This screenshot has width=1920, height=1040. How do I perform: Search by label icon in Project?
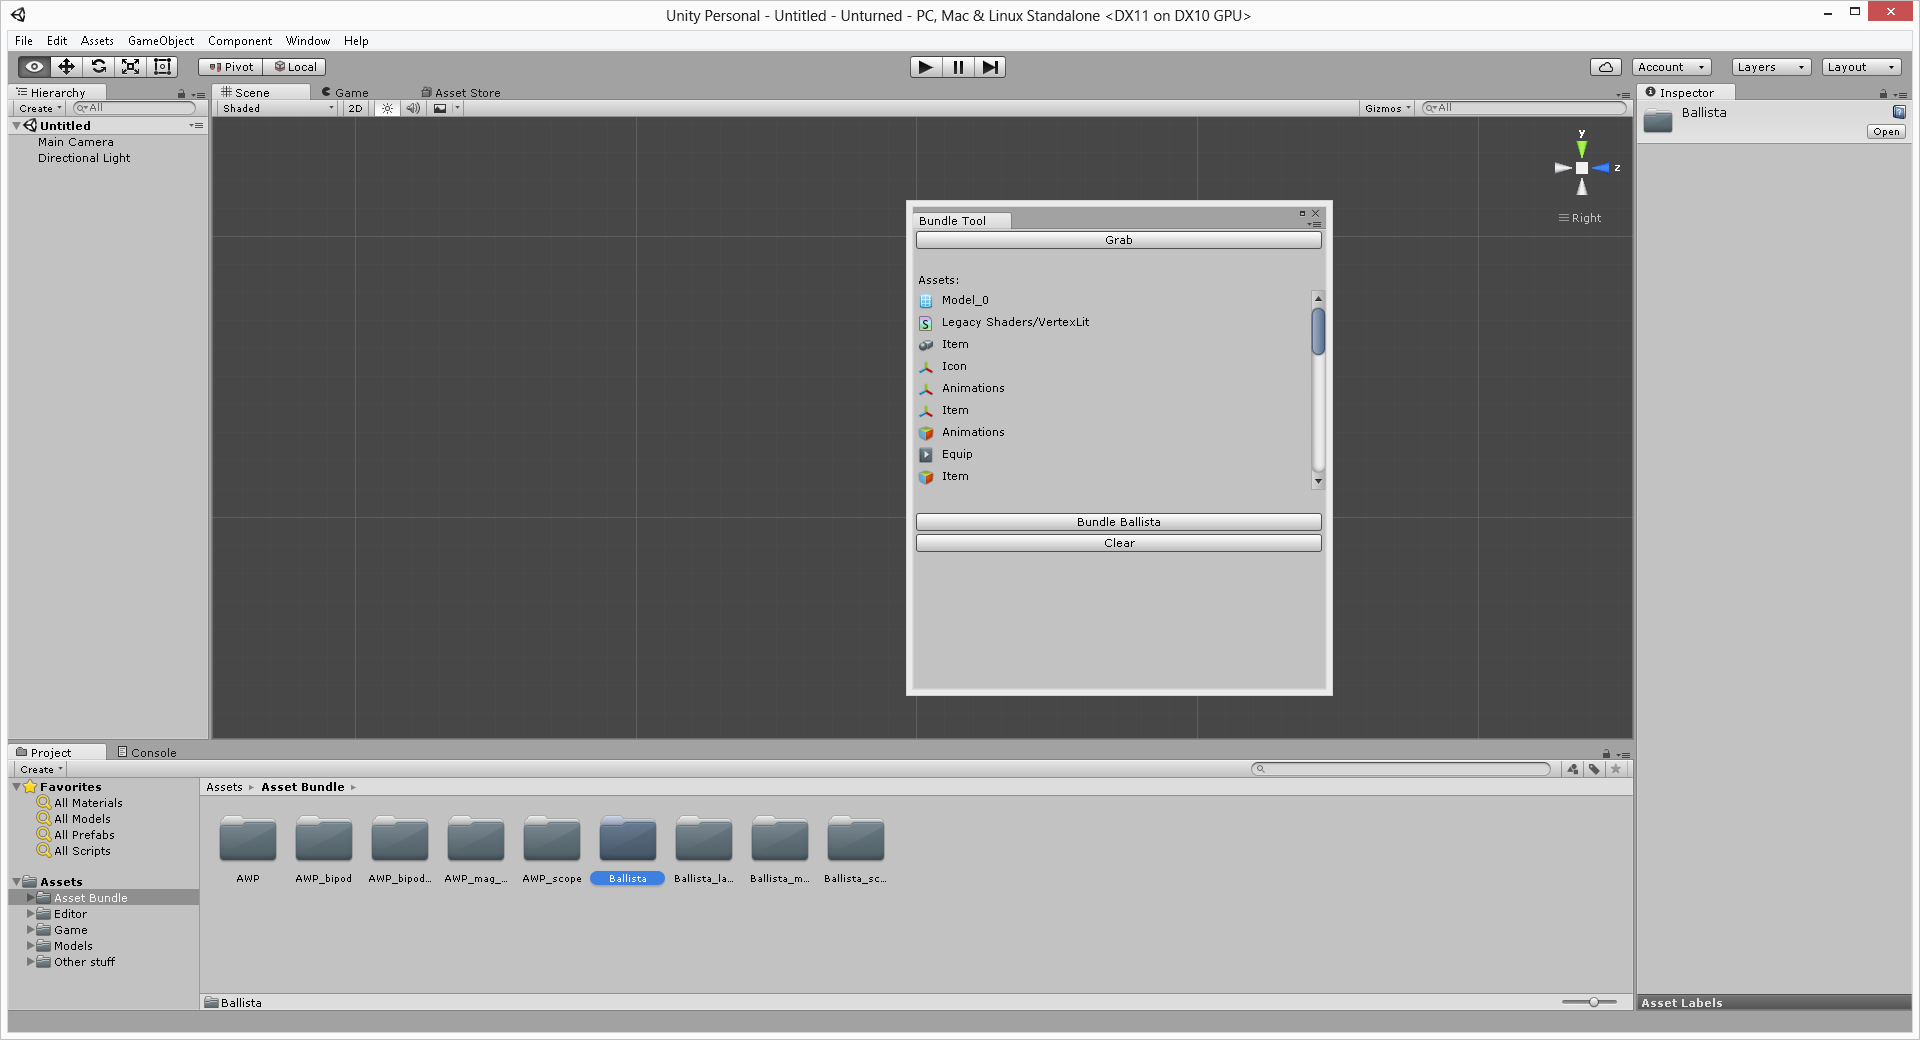1594,769
